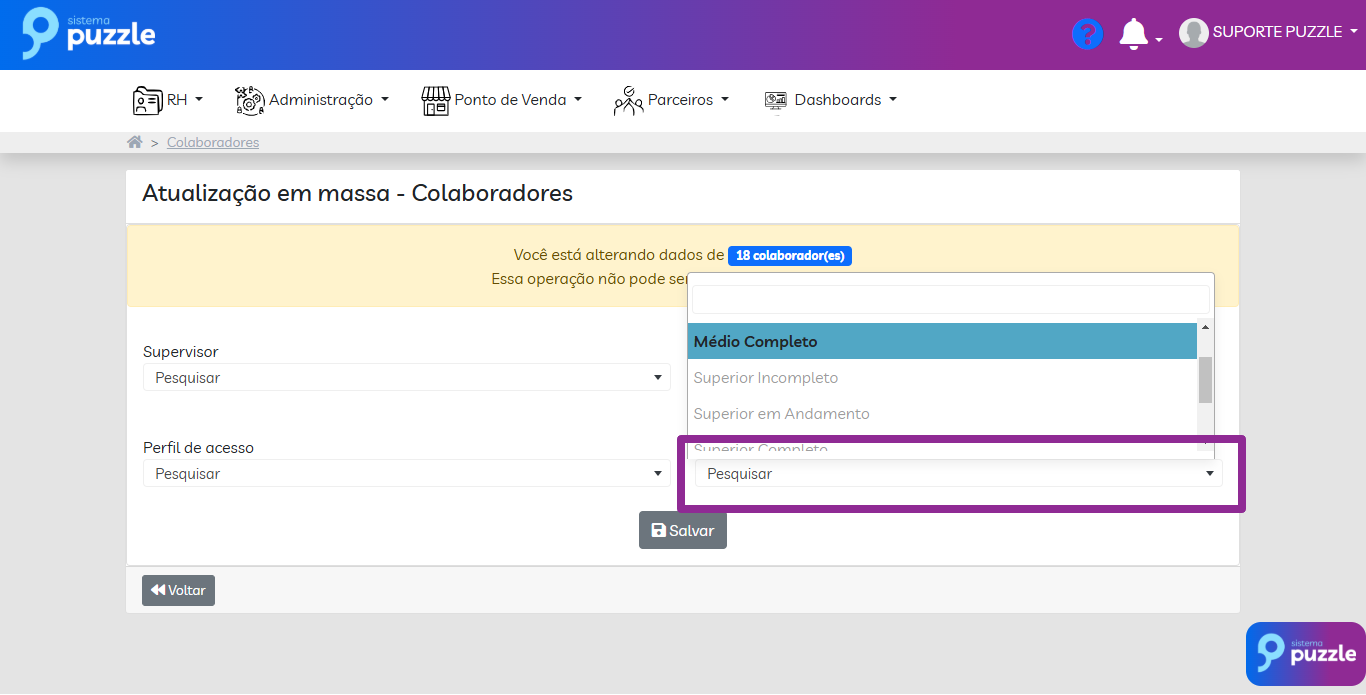
Task: Expand the Supervisor dropdown
Action: click(406, 378)
